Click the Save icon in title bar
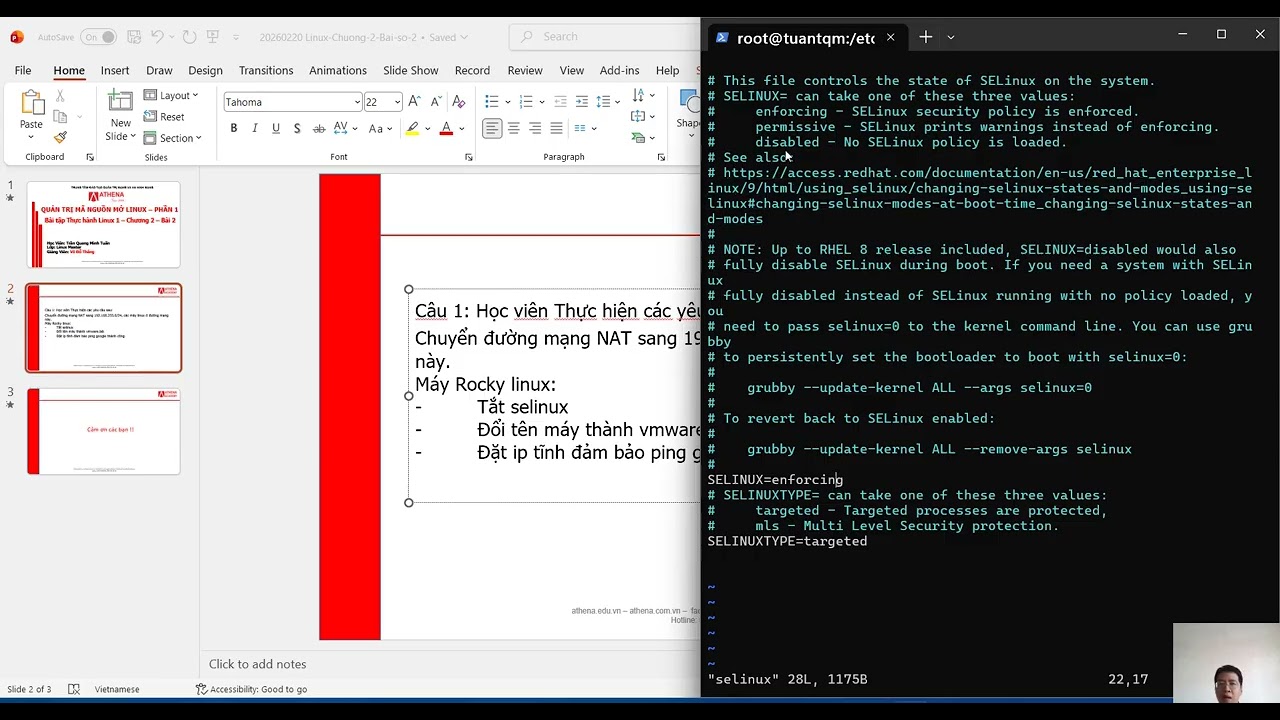 click(x=135, y=37)
